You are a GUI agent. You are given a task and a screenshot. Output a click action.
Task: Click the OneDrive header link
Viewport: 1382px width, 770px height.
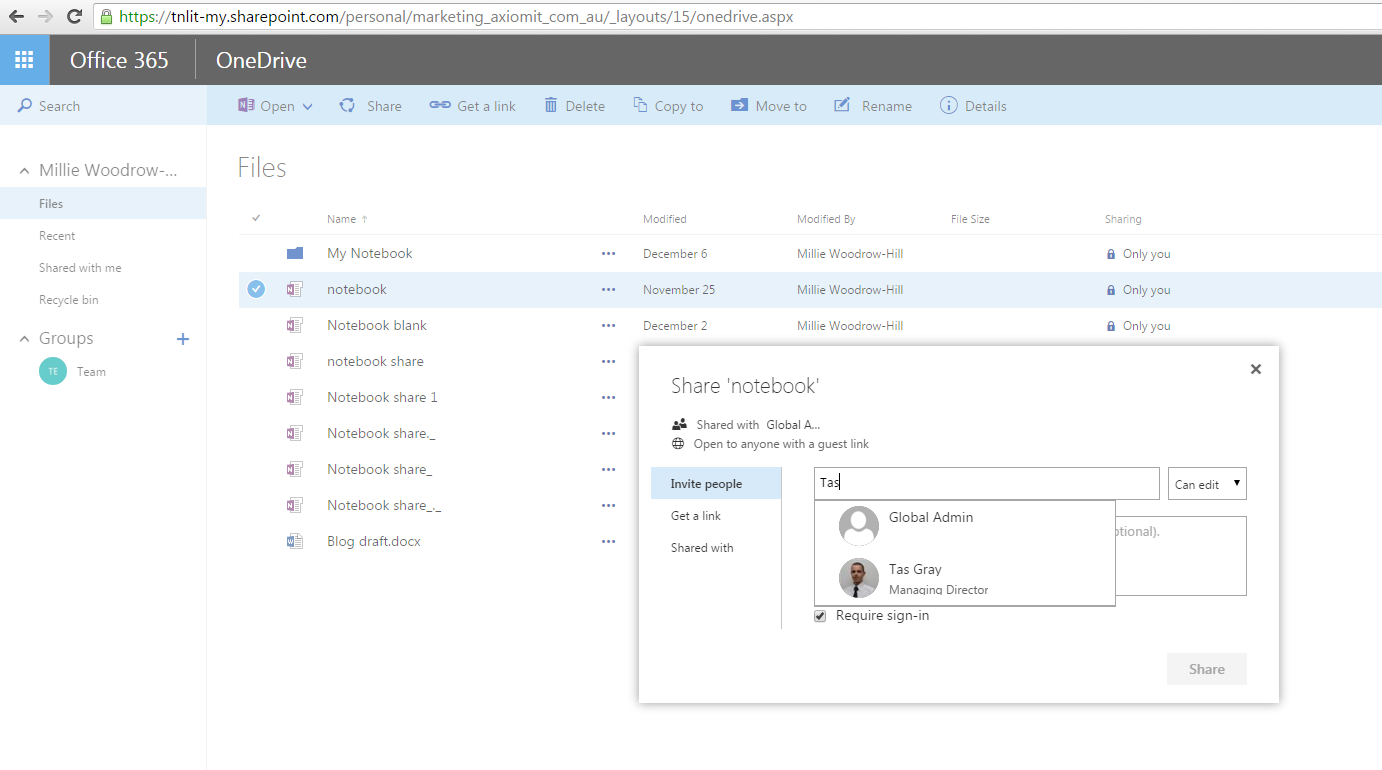point(261,60)
